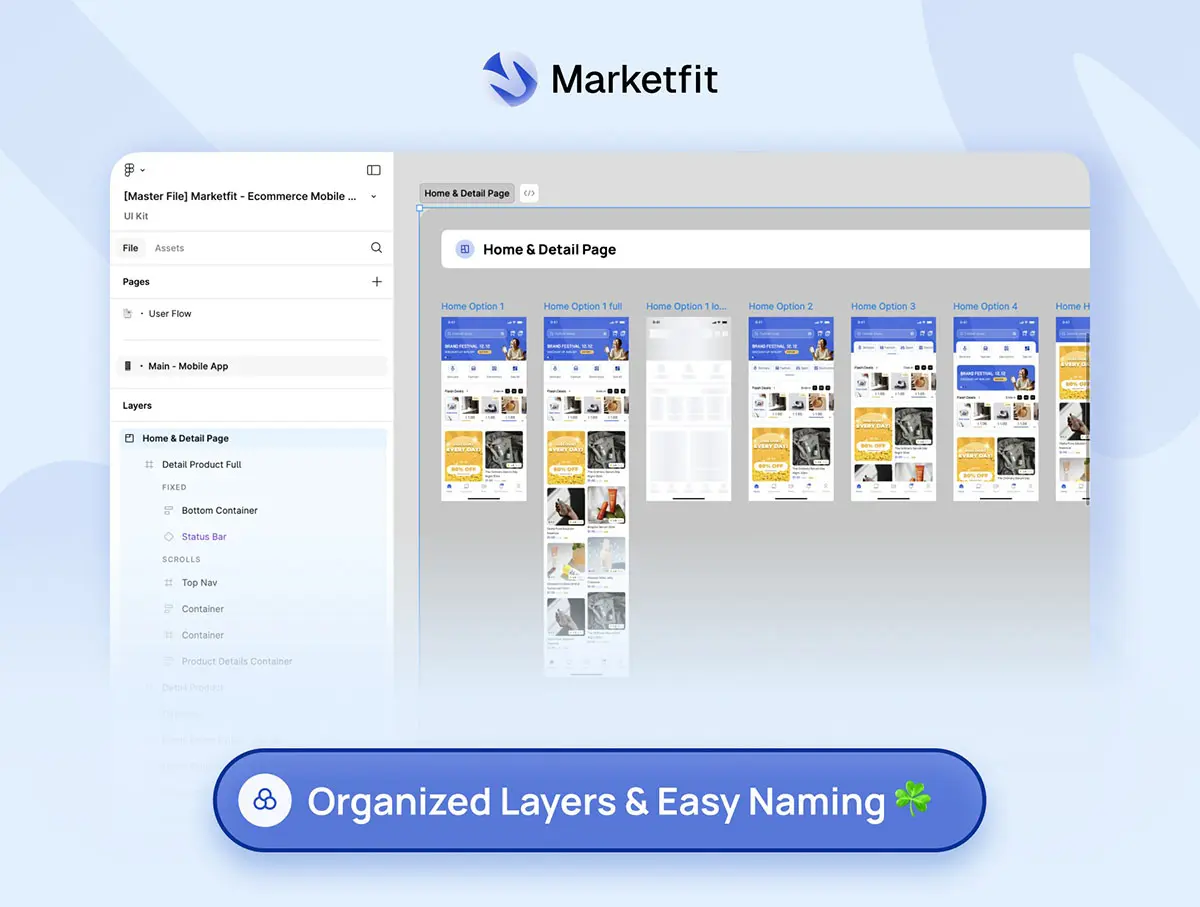
Task: Select the File tab
Action: (131, 248)
